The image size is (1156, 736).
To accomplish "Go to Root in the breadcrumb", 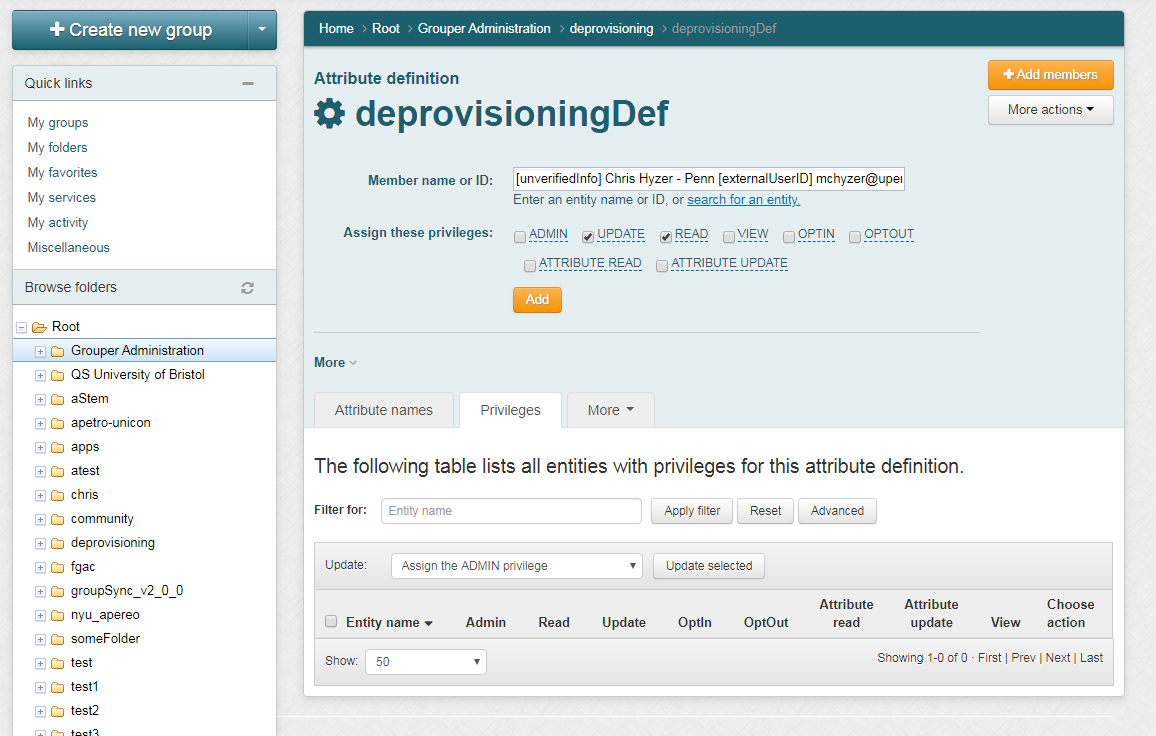I will pyautogui.click(x=386, y=29).
